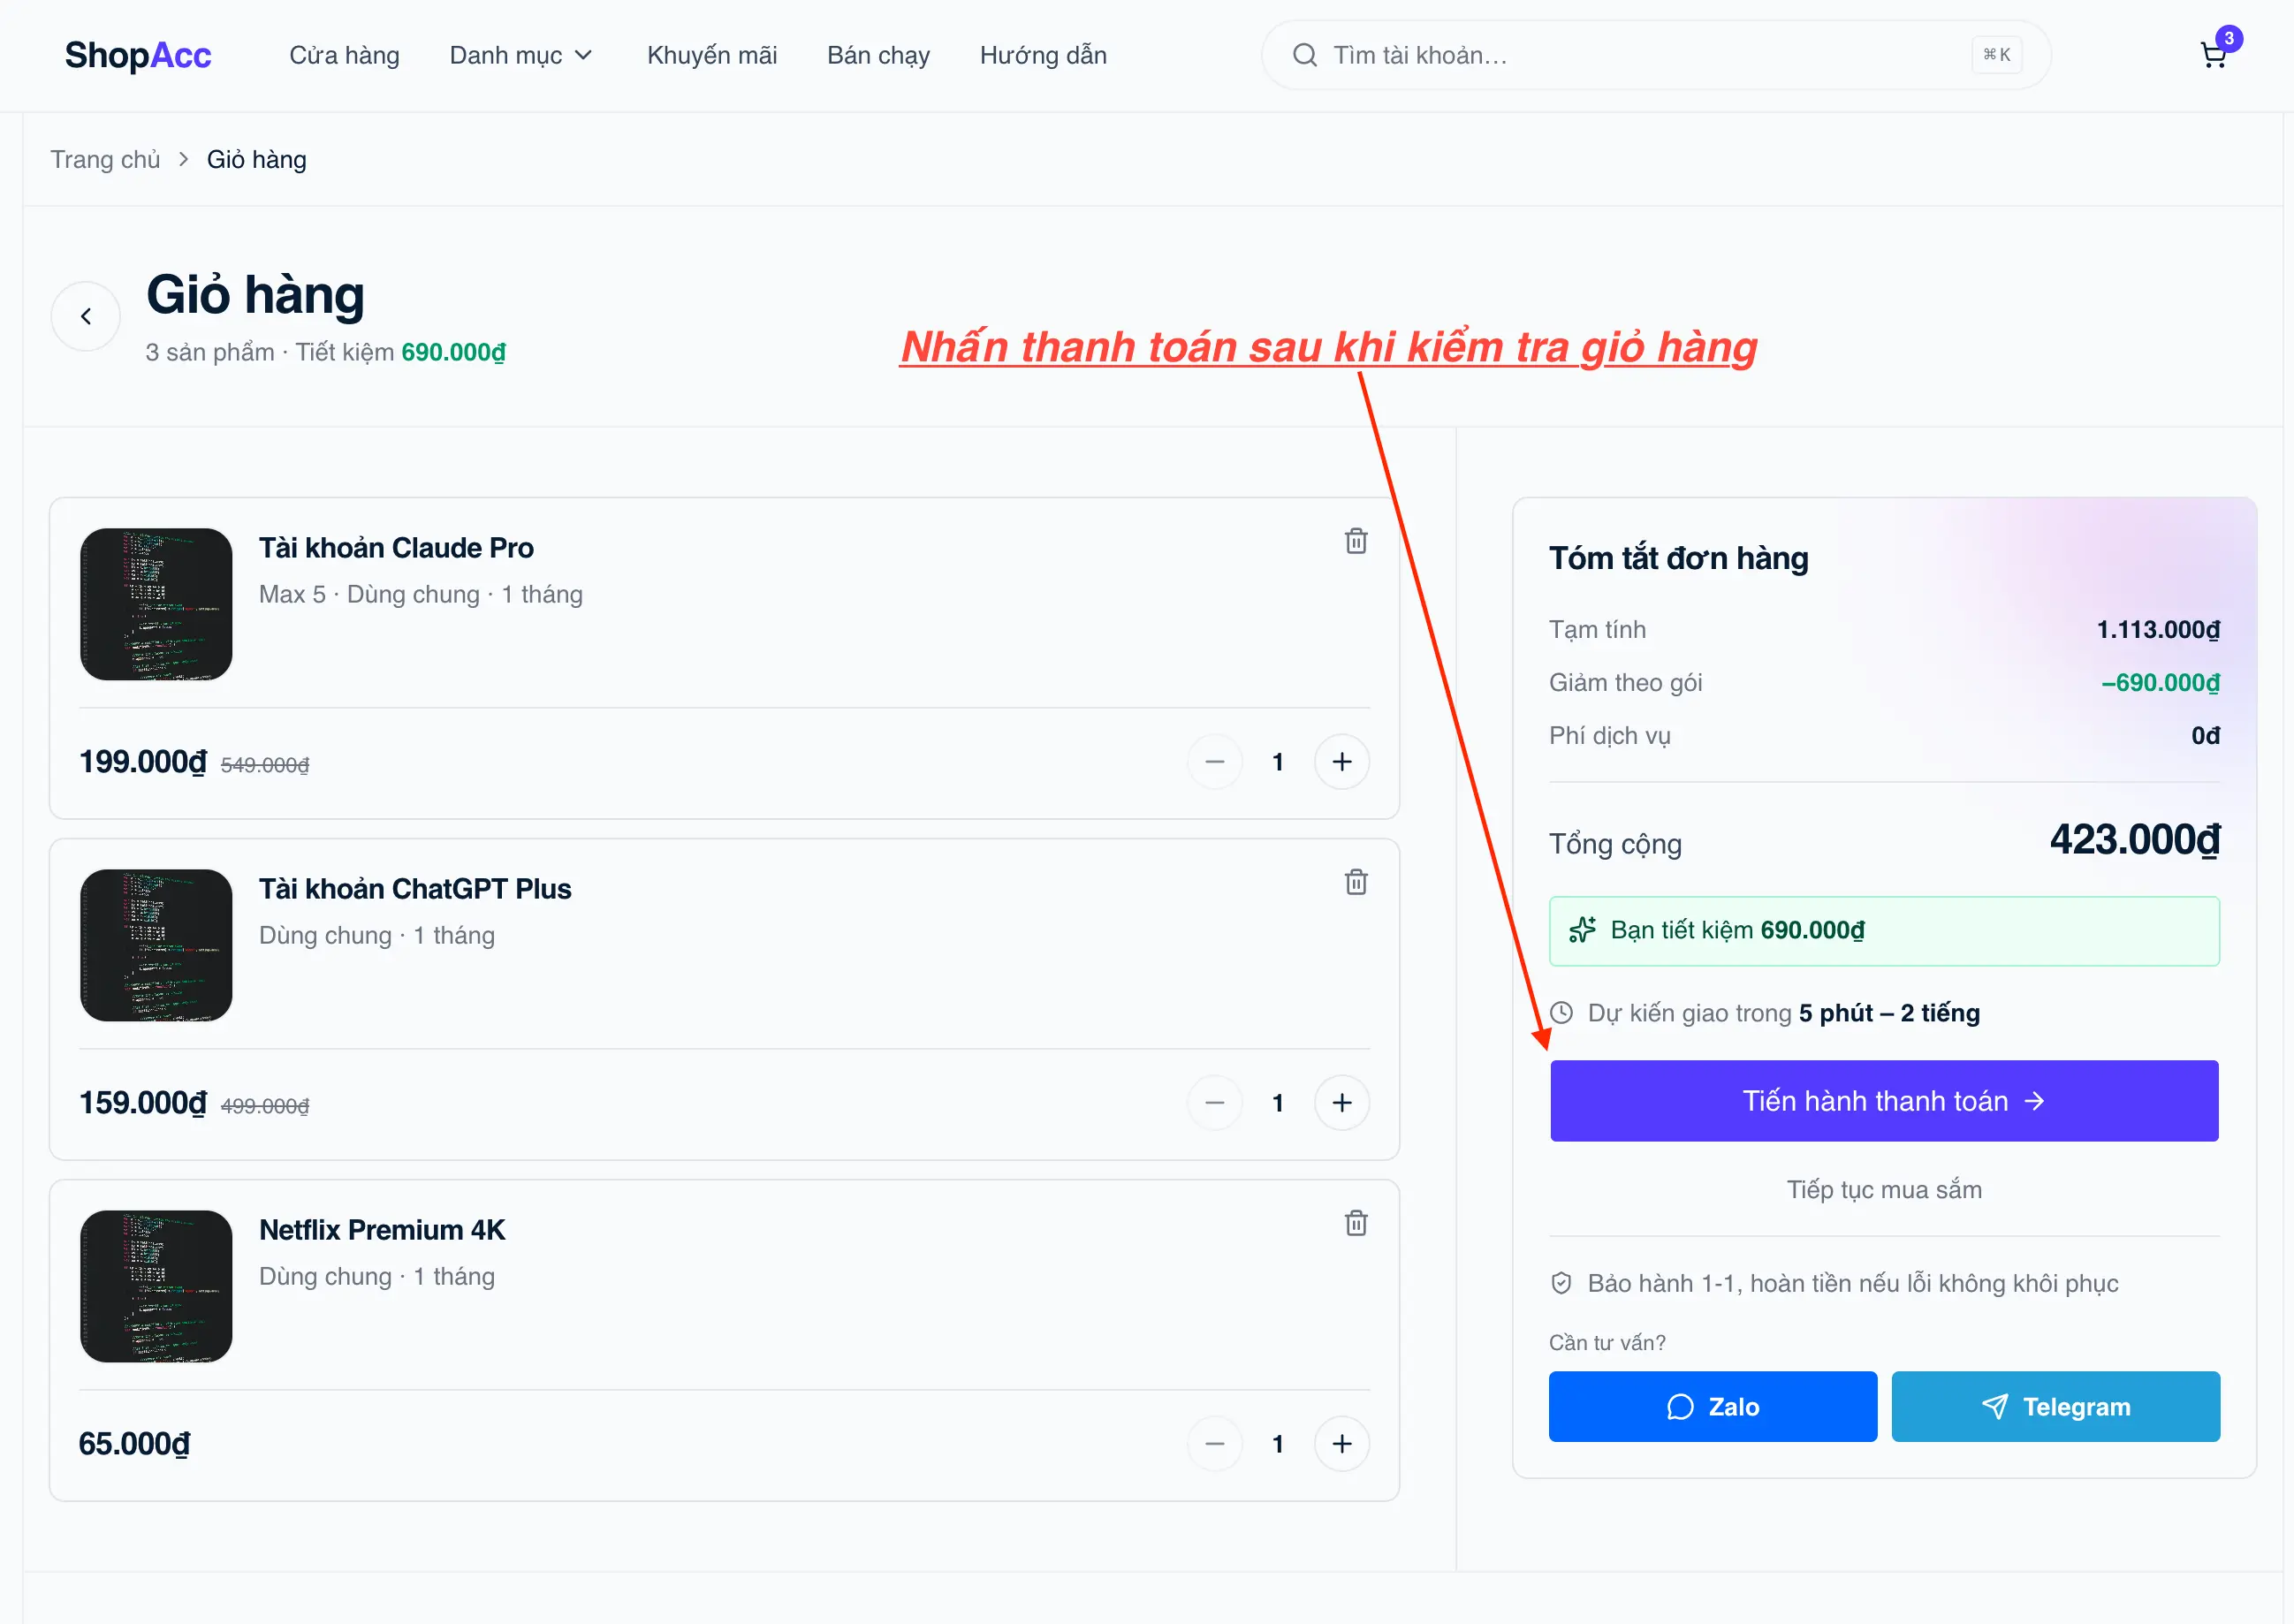
Task: Click the Tài khoản Claude Pro title
Action: (396, 548)
